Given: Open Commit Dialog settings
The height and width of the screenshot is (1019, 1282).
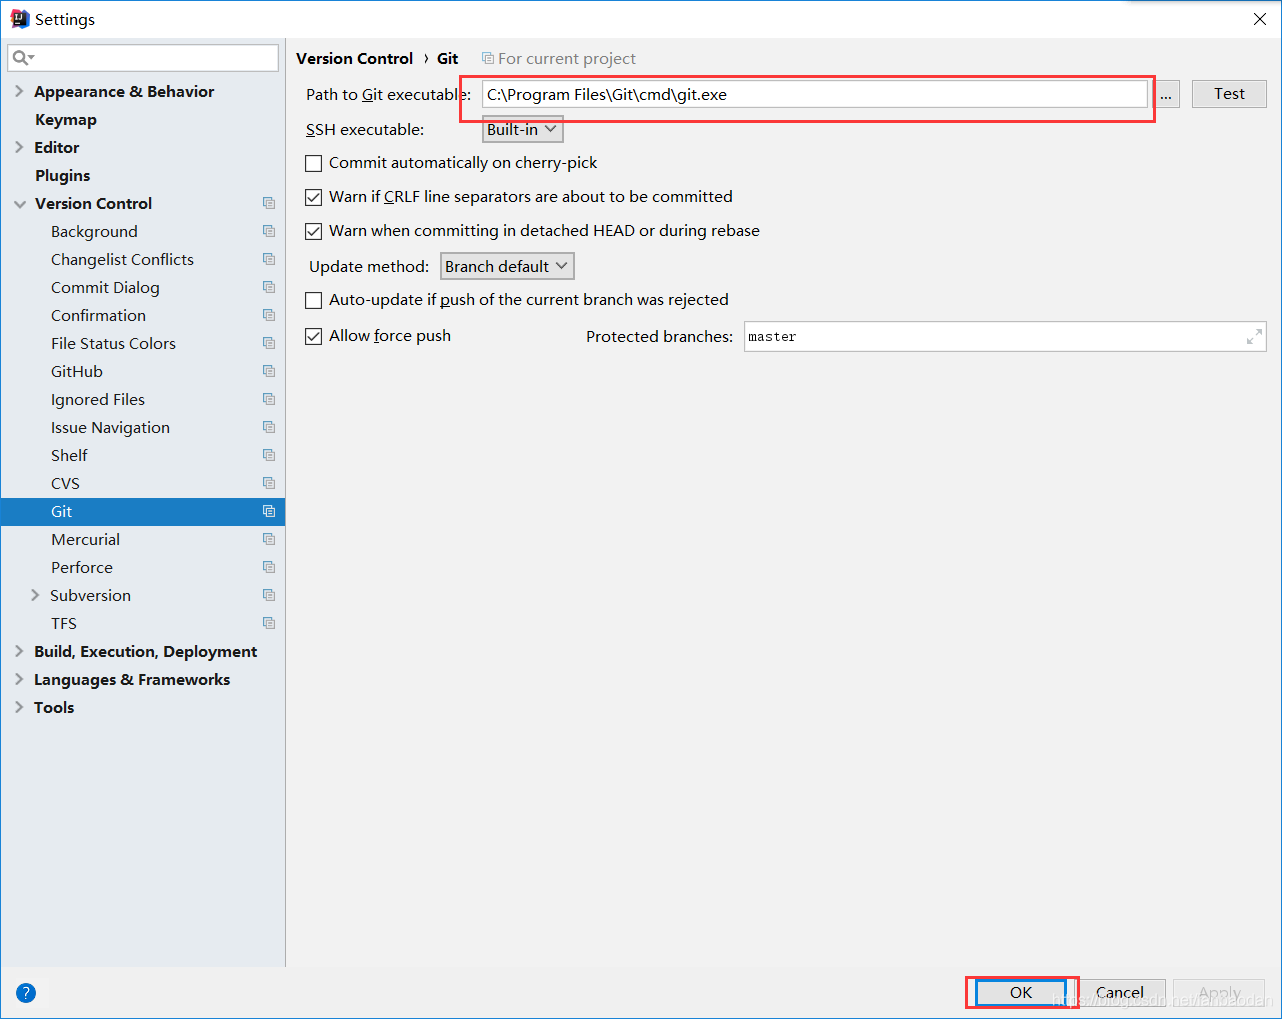Looking at the screenshot, I should point(105,287).
